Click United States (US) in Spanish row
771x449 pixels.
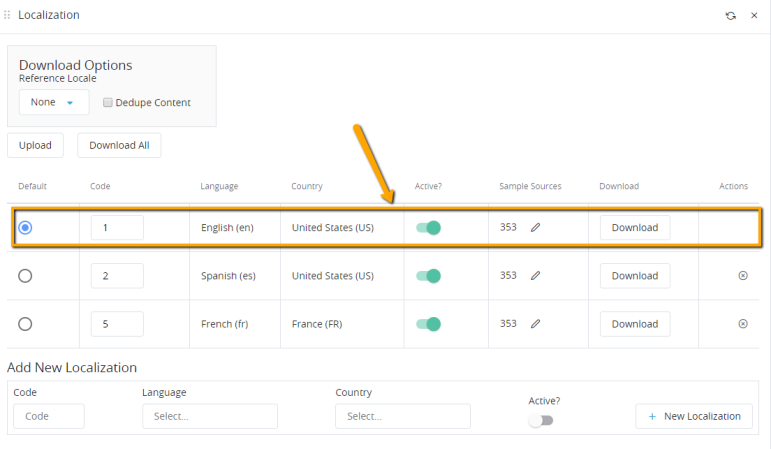[333, 276]
